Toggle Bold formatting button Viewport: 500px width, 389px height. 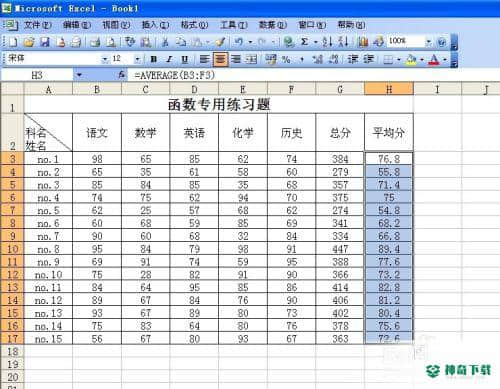point(153,60)
